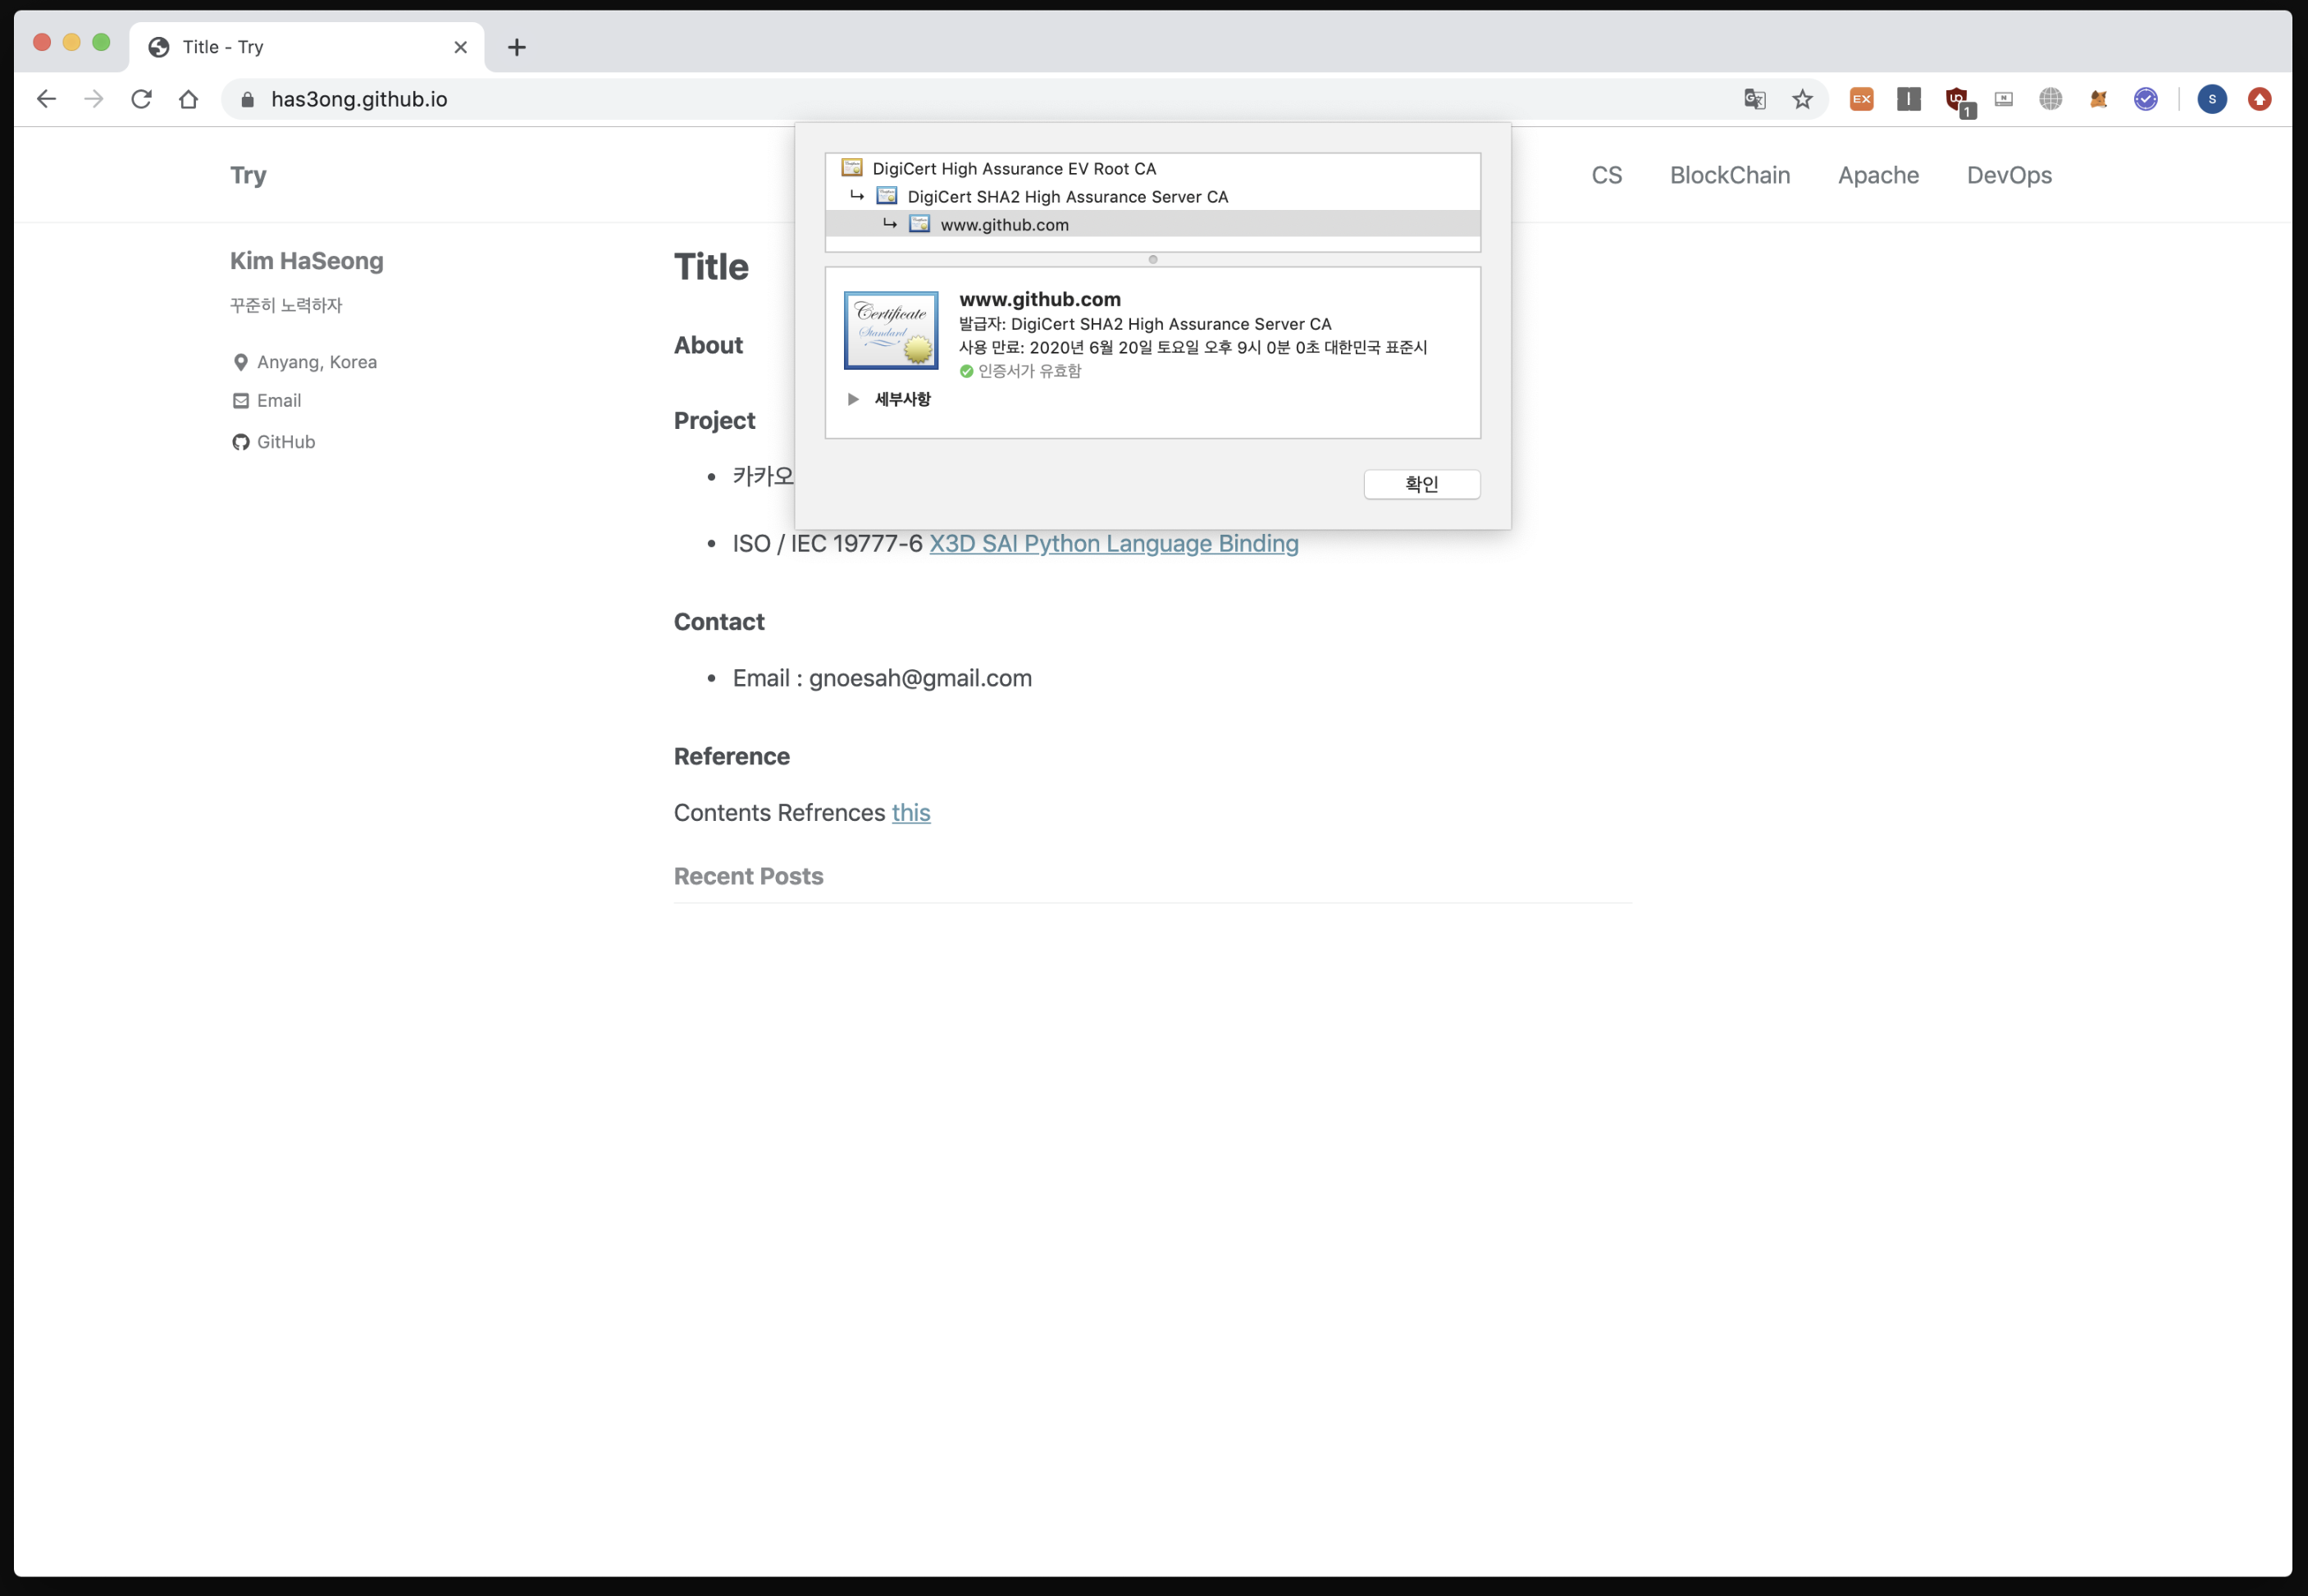The image size is (2308, 1596).
Task: Go to the browser home page
Action: pyautogui.click(x=188, y=99)
